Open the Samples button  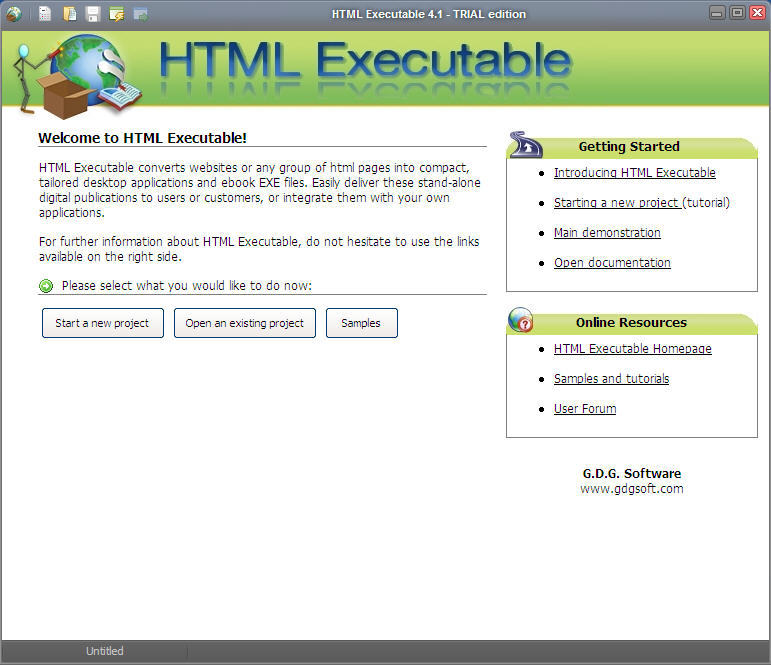(x=361, y=323)
